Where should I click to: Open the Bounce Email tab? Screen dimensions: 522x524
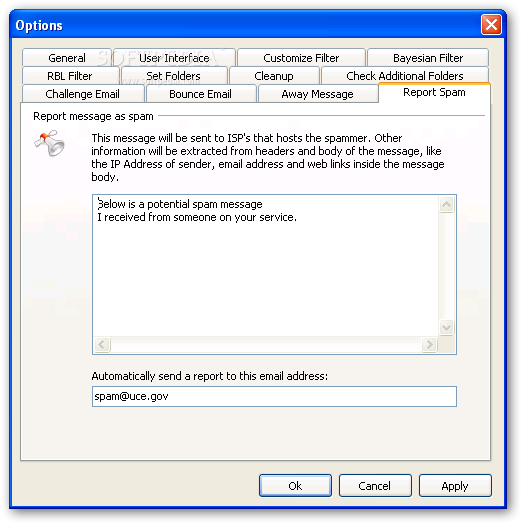click(x=201, y=94)
